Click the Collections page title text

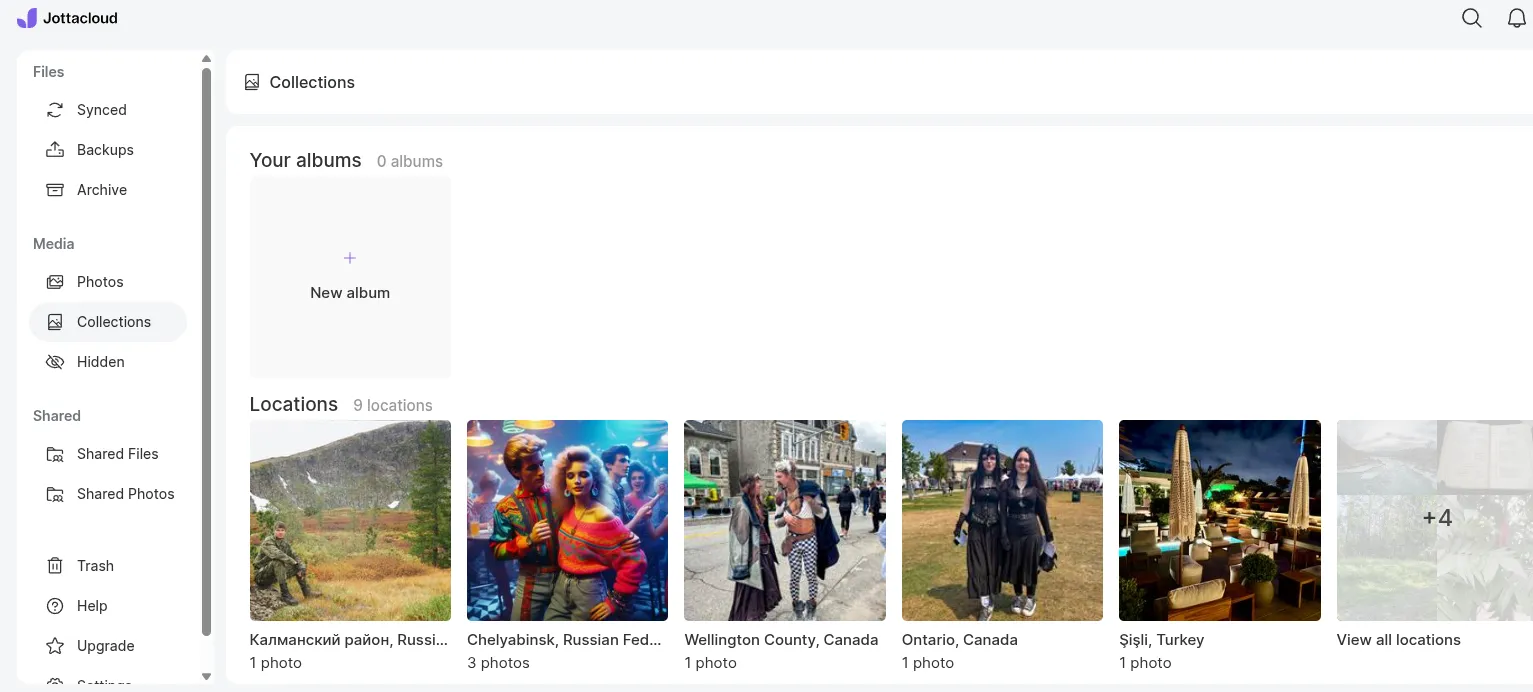point(312,82)
